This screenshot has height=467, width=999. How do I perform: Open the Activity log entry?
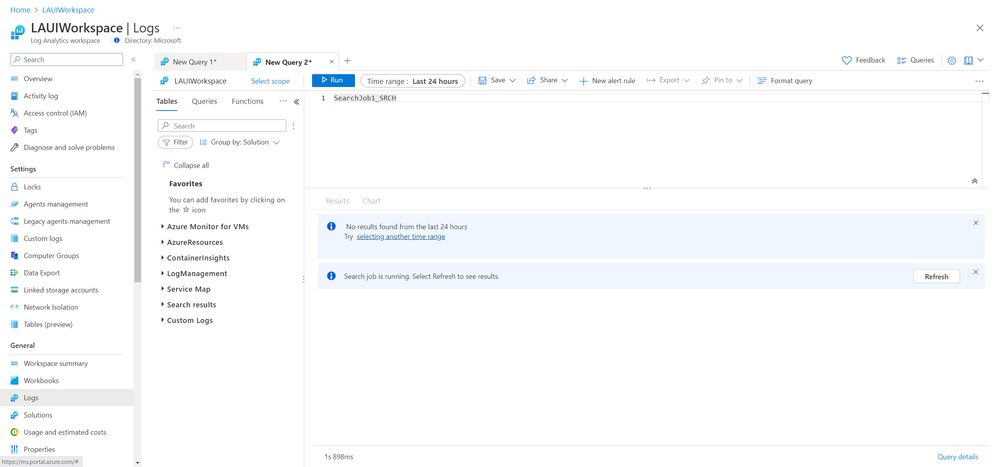point(41,96)
